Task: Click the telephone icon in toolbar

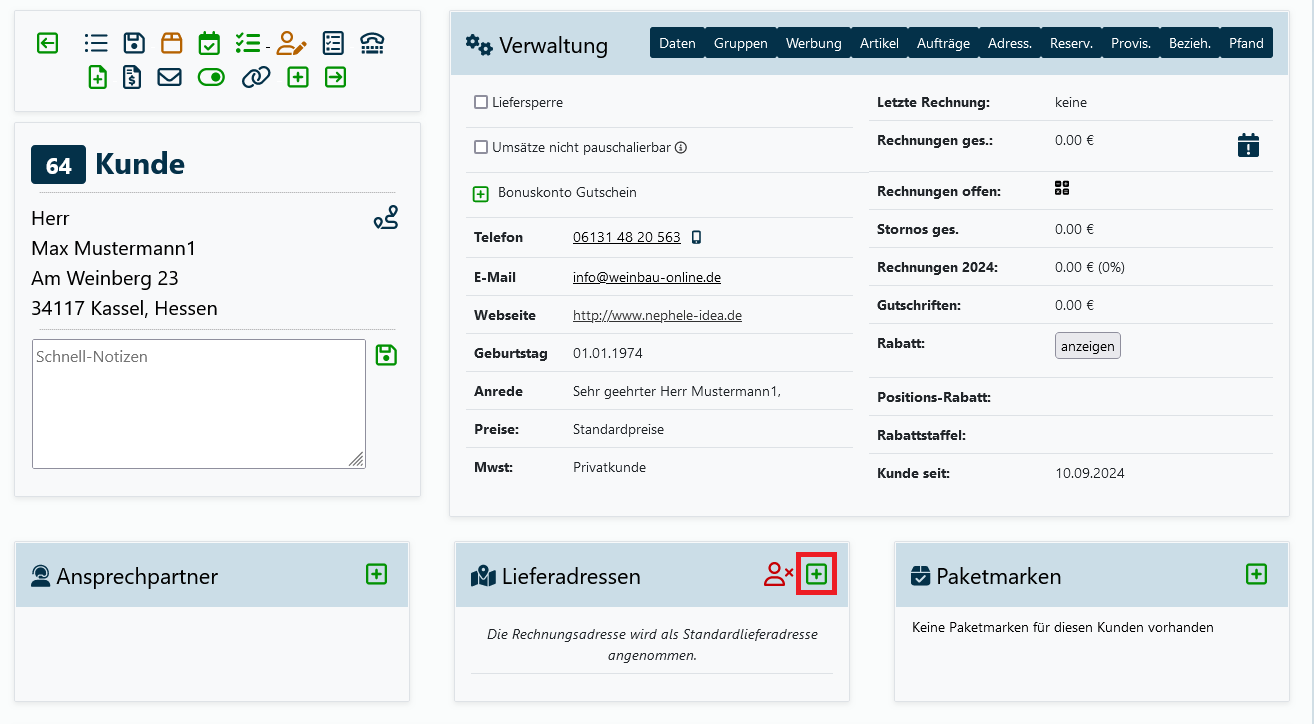Action: click(372, 43)
